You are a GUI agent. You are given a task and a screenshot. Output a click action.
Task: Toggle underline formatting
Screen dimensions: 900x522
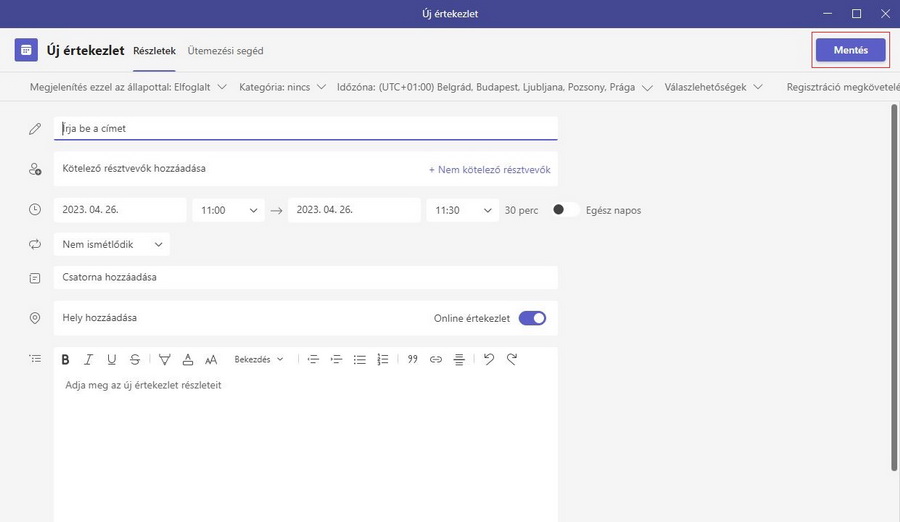(111, 359)
